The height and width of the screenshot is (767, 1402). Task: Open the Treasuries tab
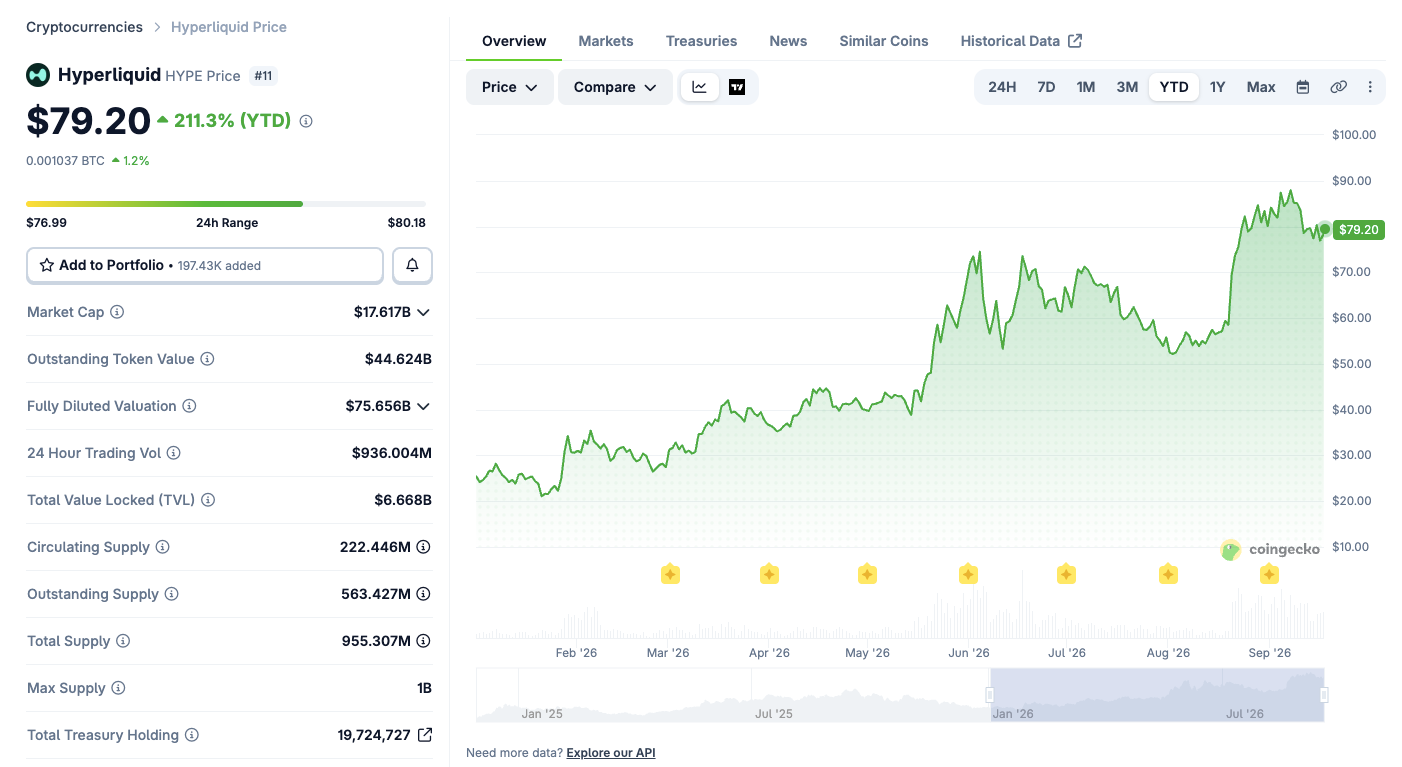(x=702, y=41)
